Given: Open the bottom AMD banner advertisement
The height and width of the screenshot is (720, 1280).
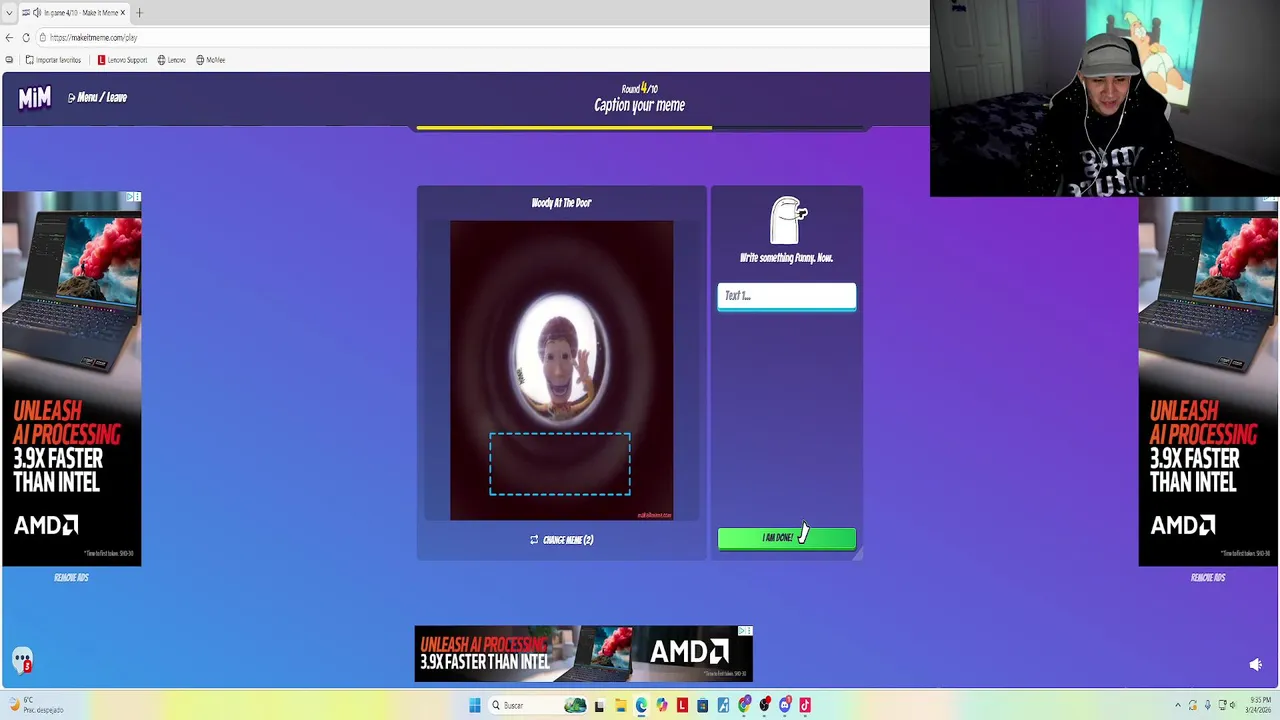Looking at the screenshot, I should pyautogui.click(x=583, y=654).
